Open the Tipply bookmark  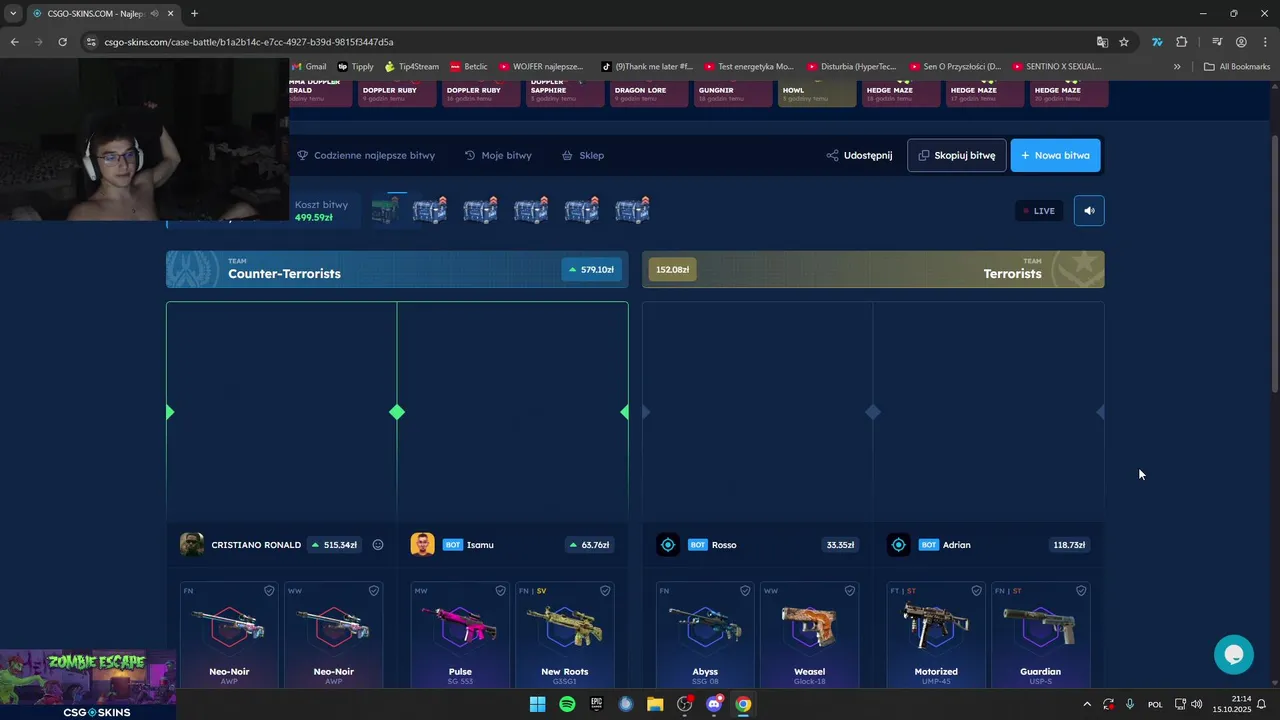356,67
